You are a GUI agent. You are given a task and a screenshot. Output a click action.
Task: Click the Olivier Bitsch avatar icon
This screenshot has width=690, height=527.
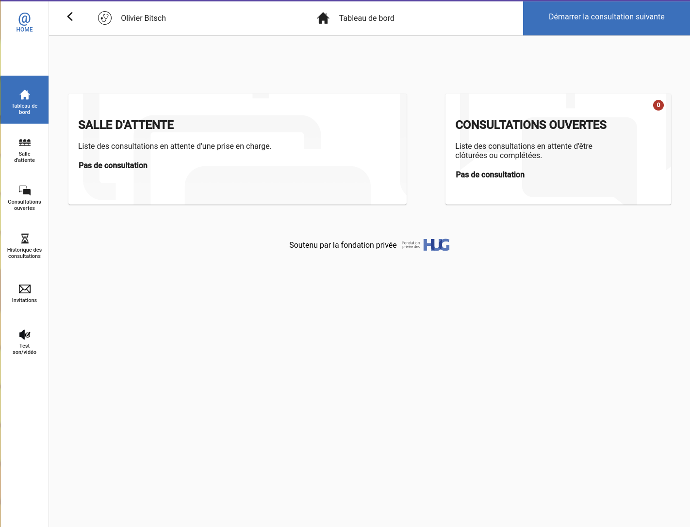coord(105,18)
